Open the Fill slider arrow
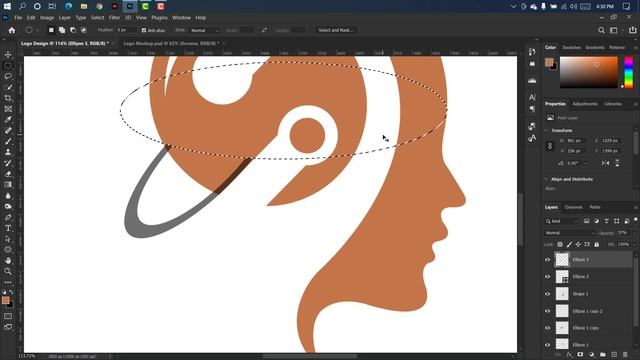Viewport: 640px width, 360px height. coord(634,244)
